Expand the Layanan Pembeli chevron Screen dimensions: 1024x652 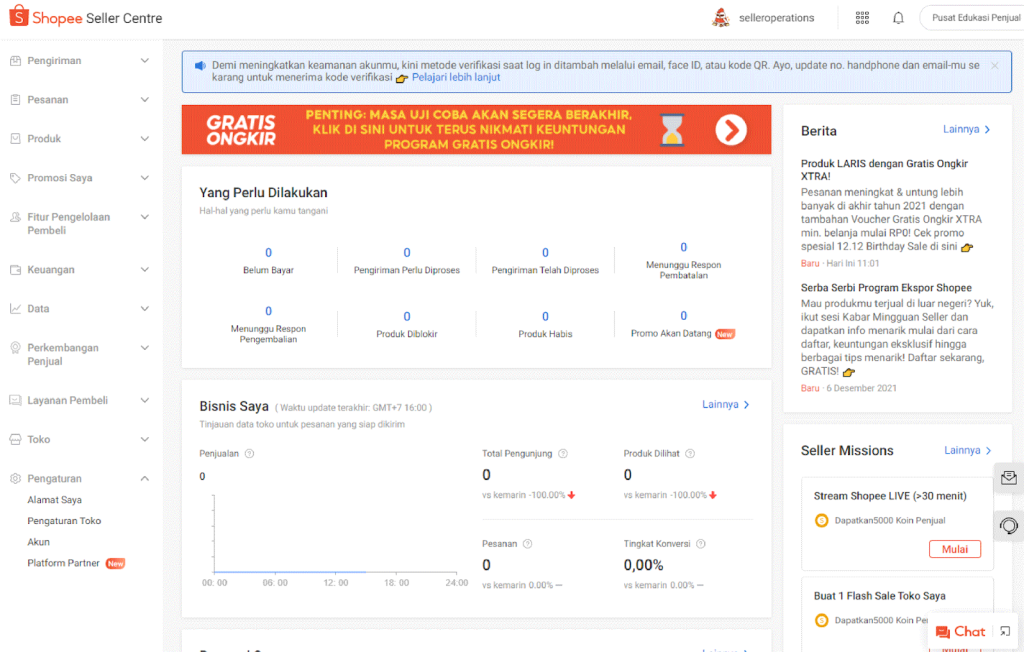[x=145, y=400]
